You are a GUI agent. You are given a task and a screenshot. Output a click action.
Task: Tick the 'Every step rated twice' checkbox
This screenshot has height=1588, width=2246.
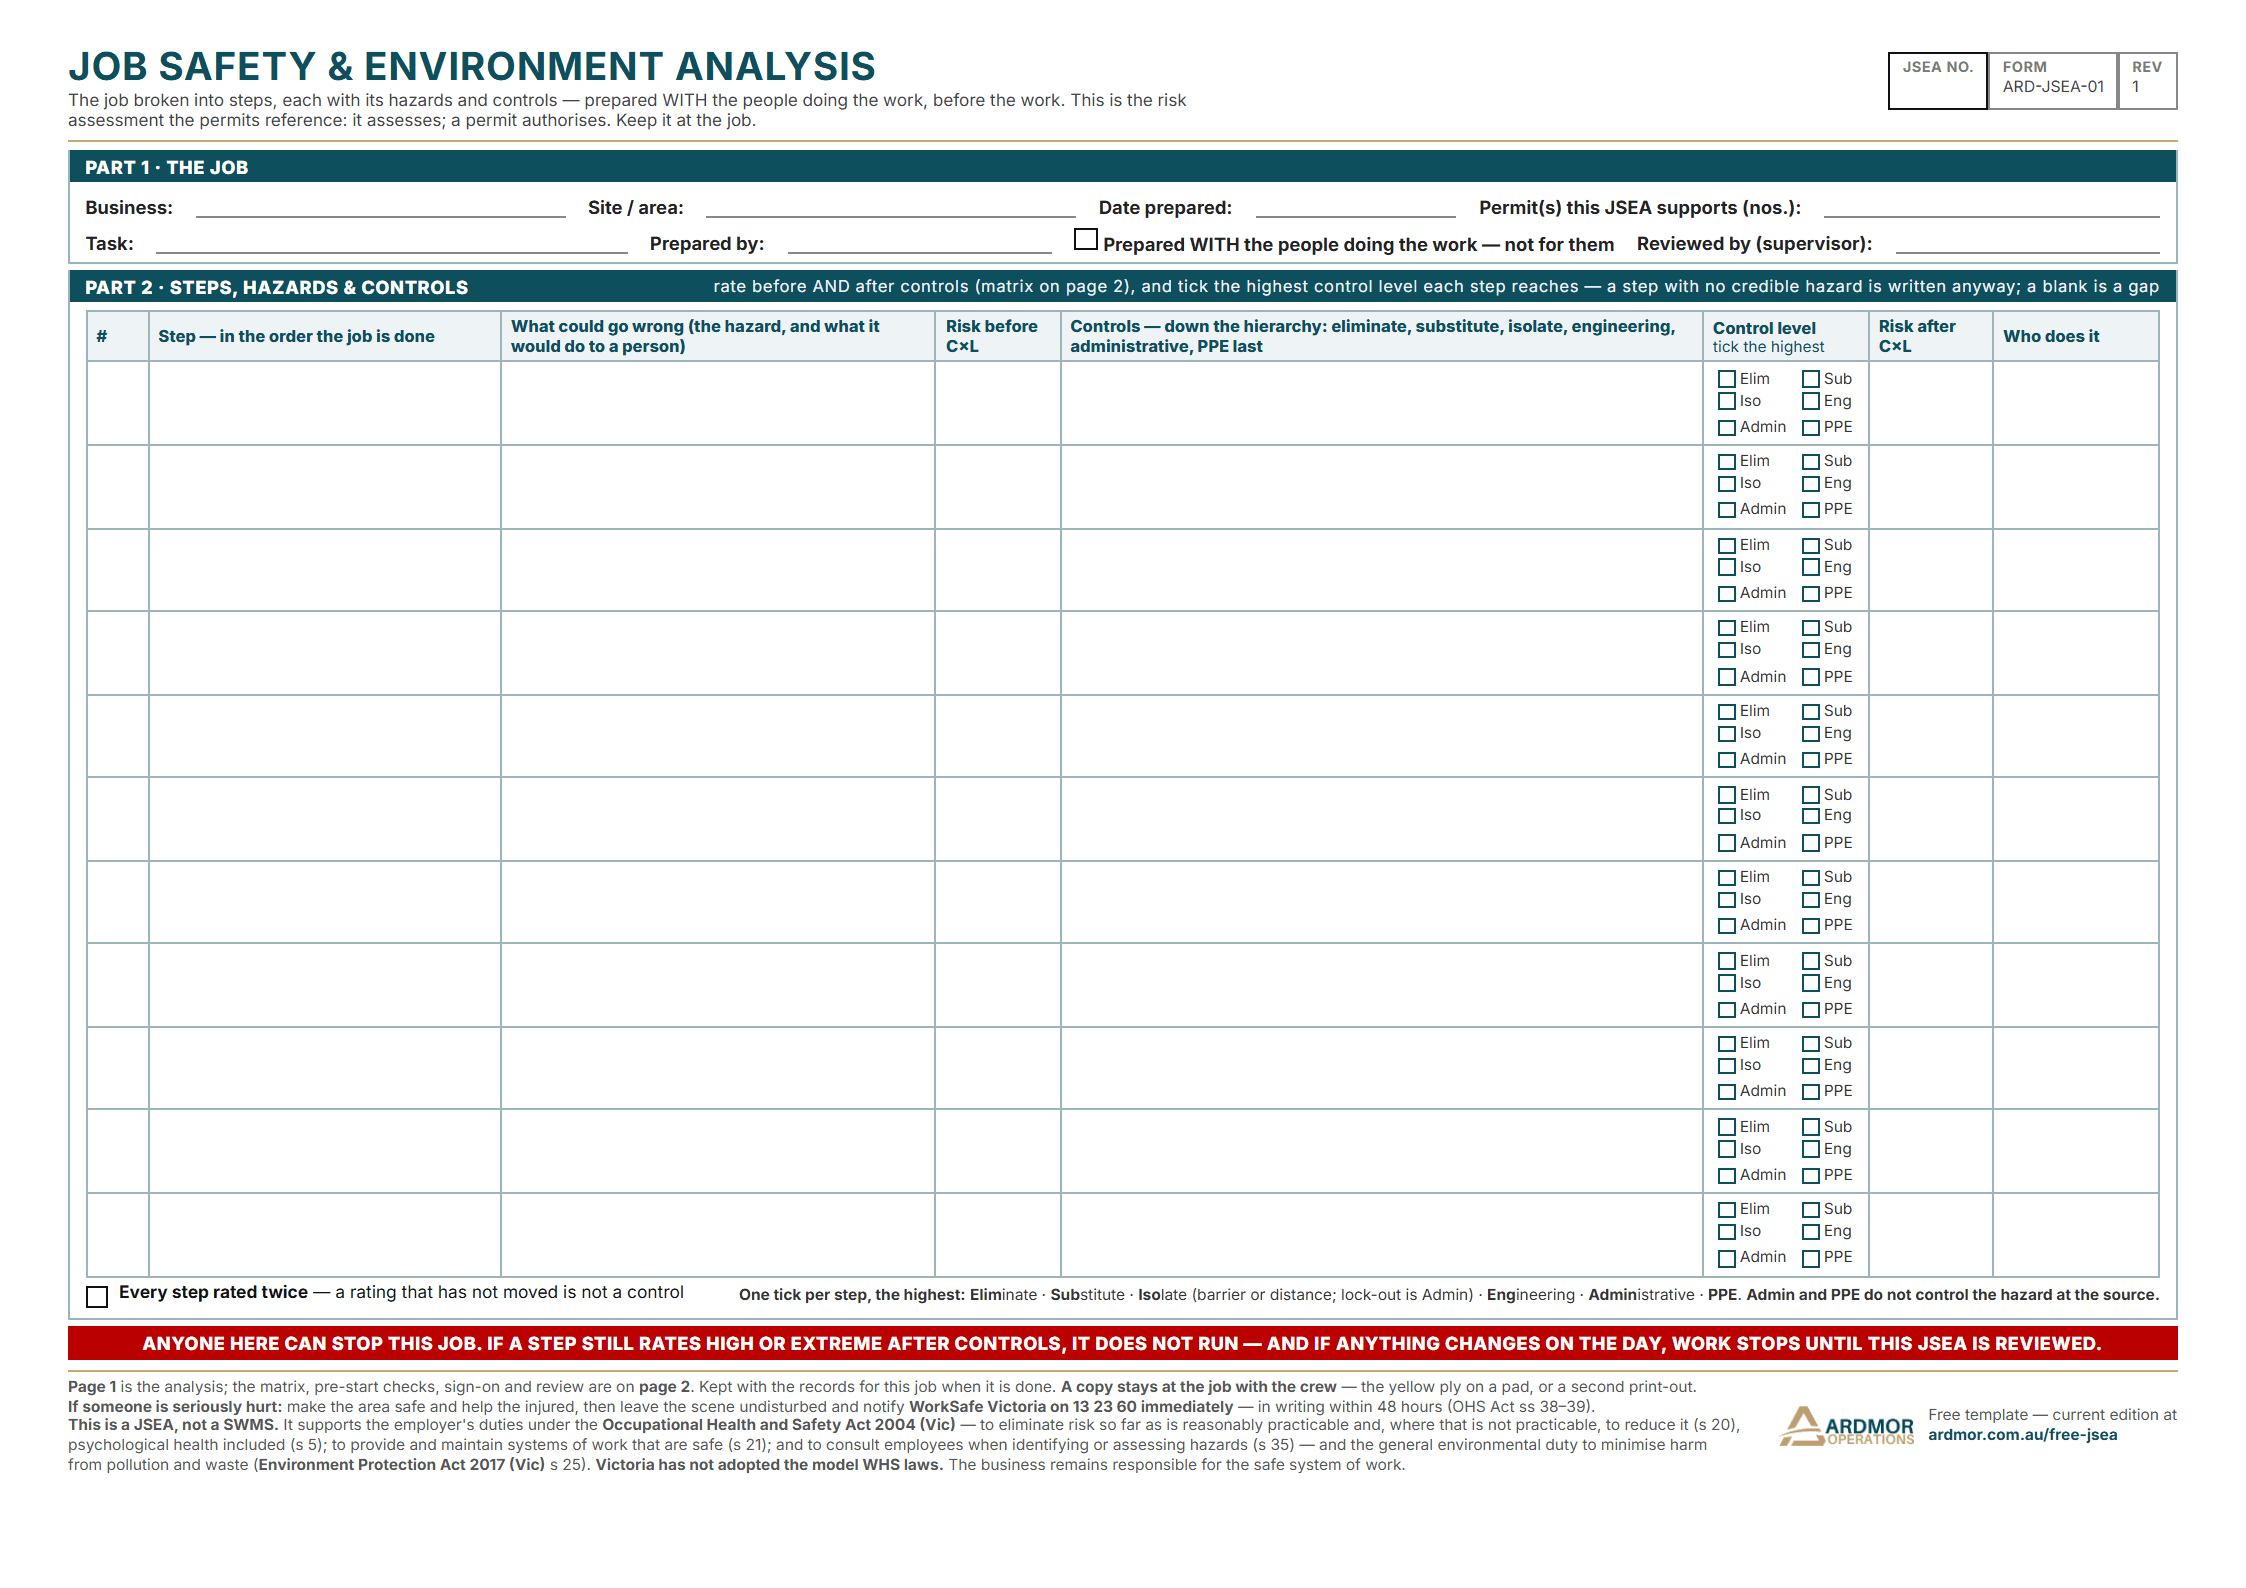tap(97, 1297)
